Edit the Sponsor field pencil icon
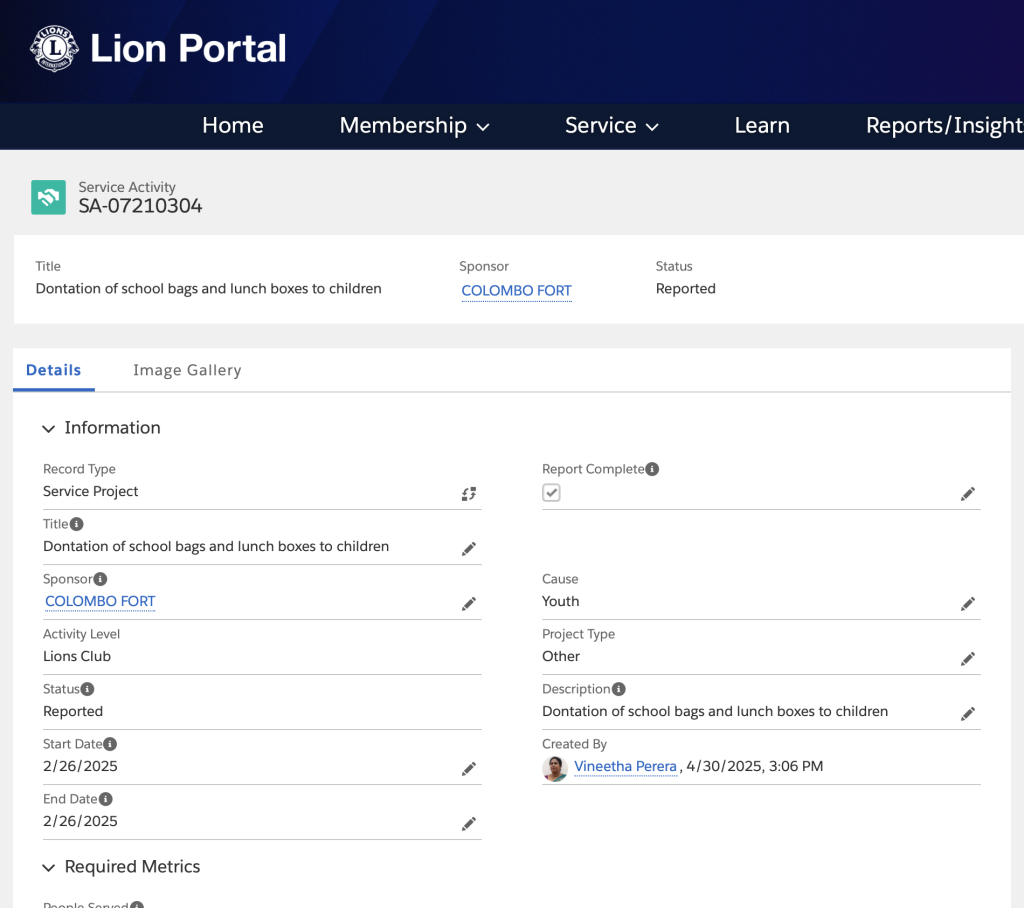The height and width of the screenshot is (908, 1024). point(469,604)
